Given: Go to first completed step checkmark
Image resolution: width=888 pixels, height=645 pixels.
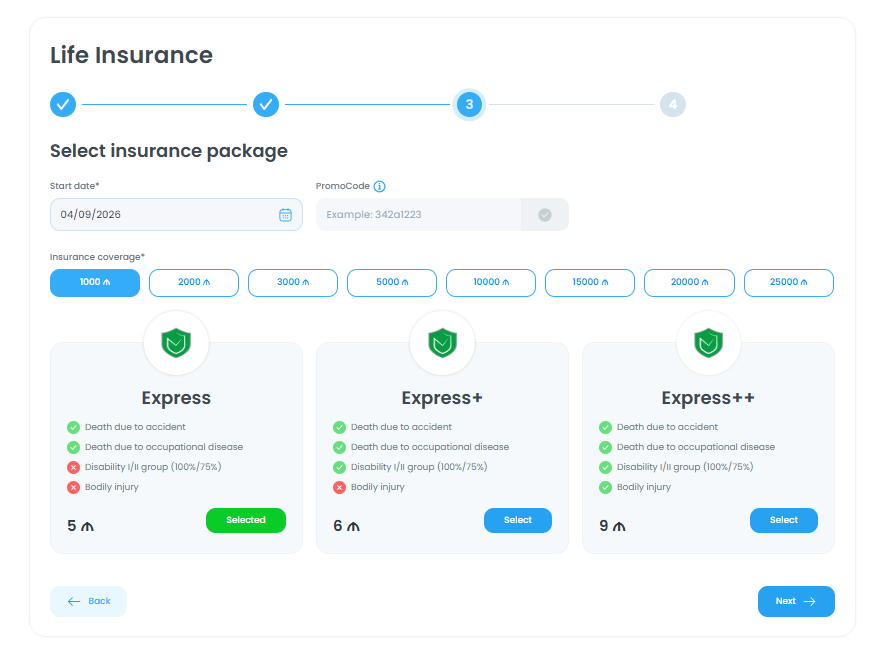Looking at the screenshot, I should click(63, 104).
